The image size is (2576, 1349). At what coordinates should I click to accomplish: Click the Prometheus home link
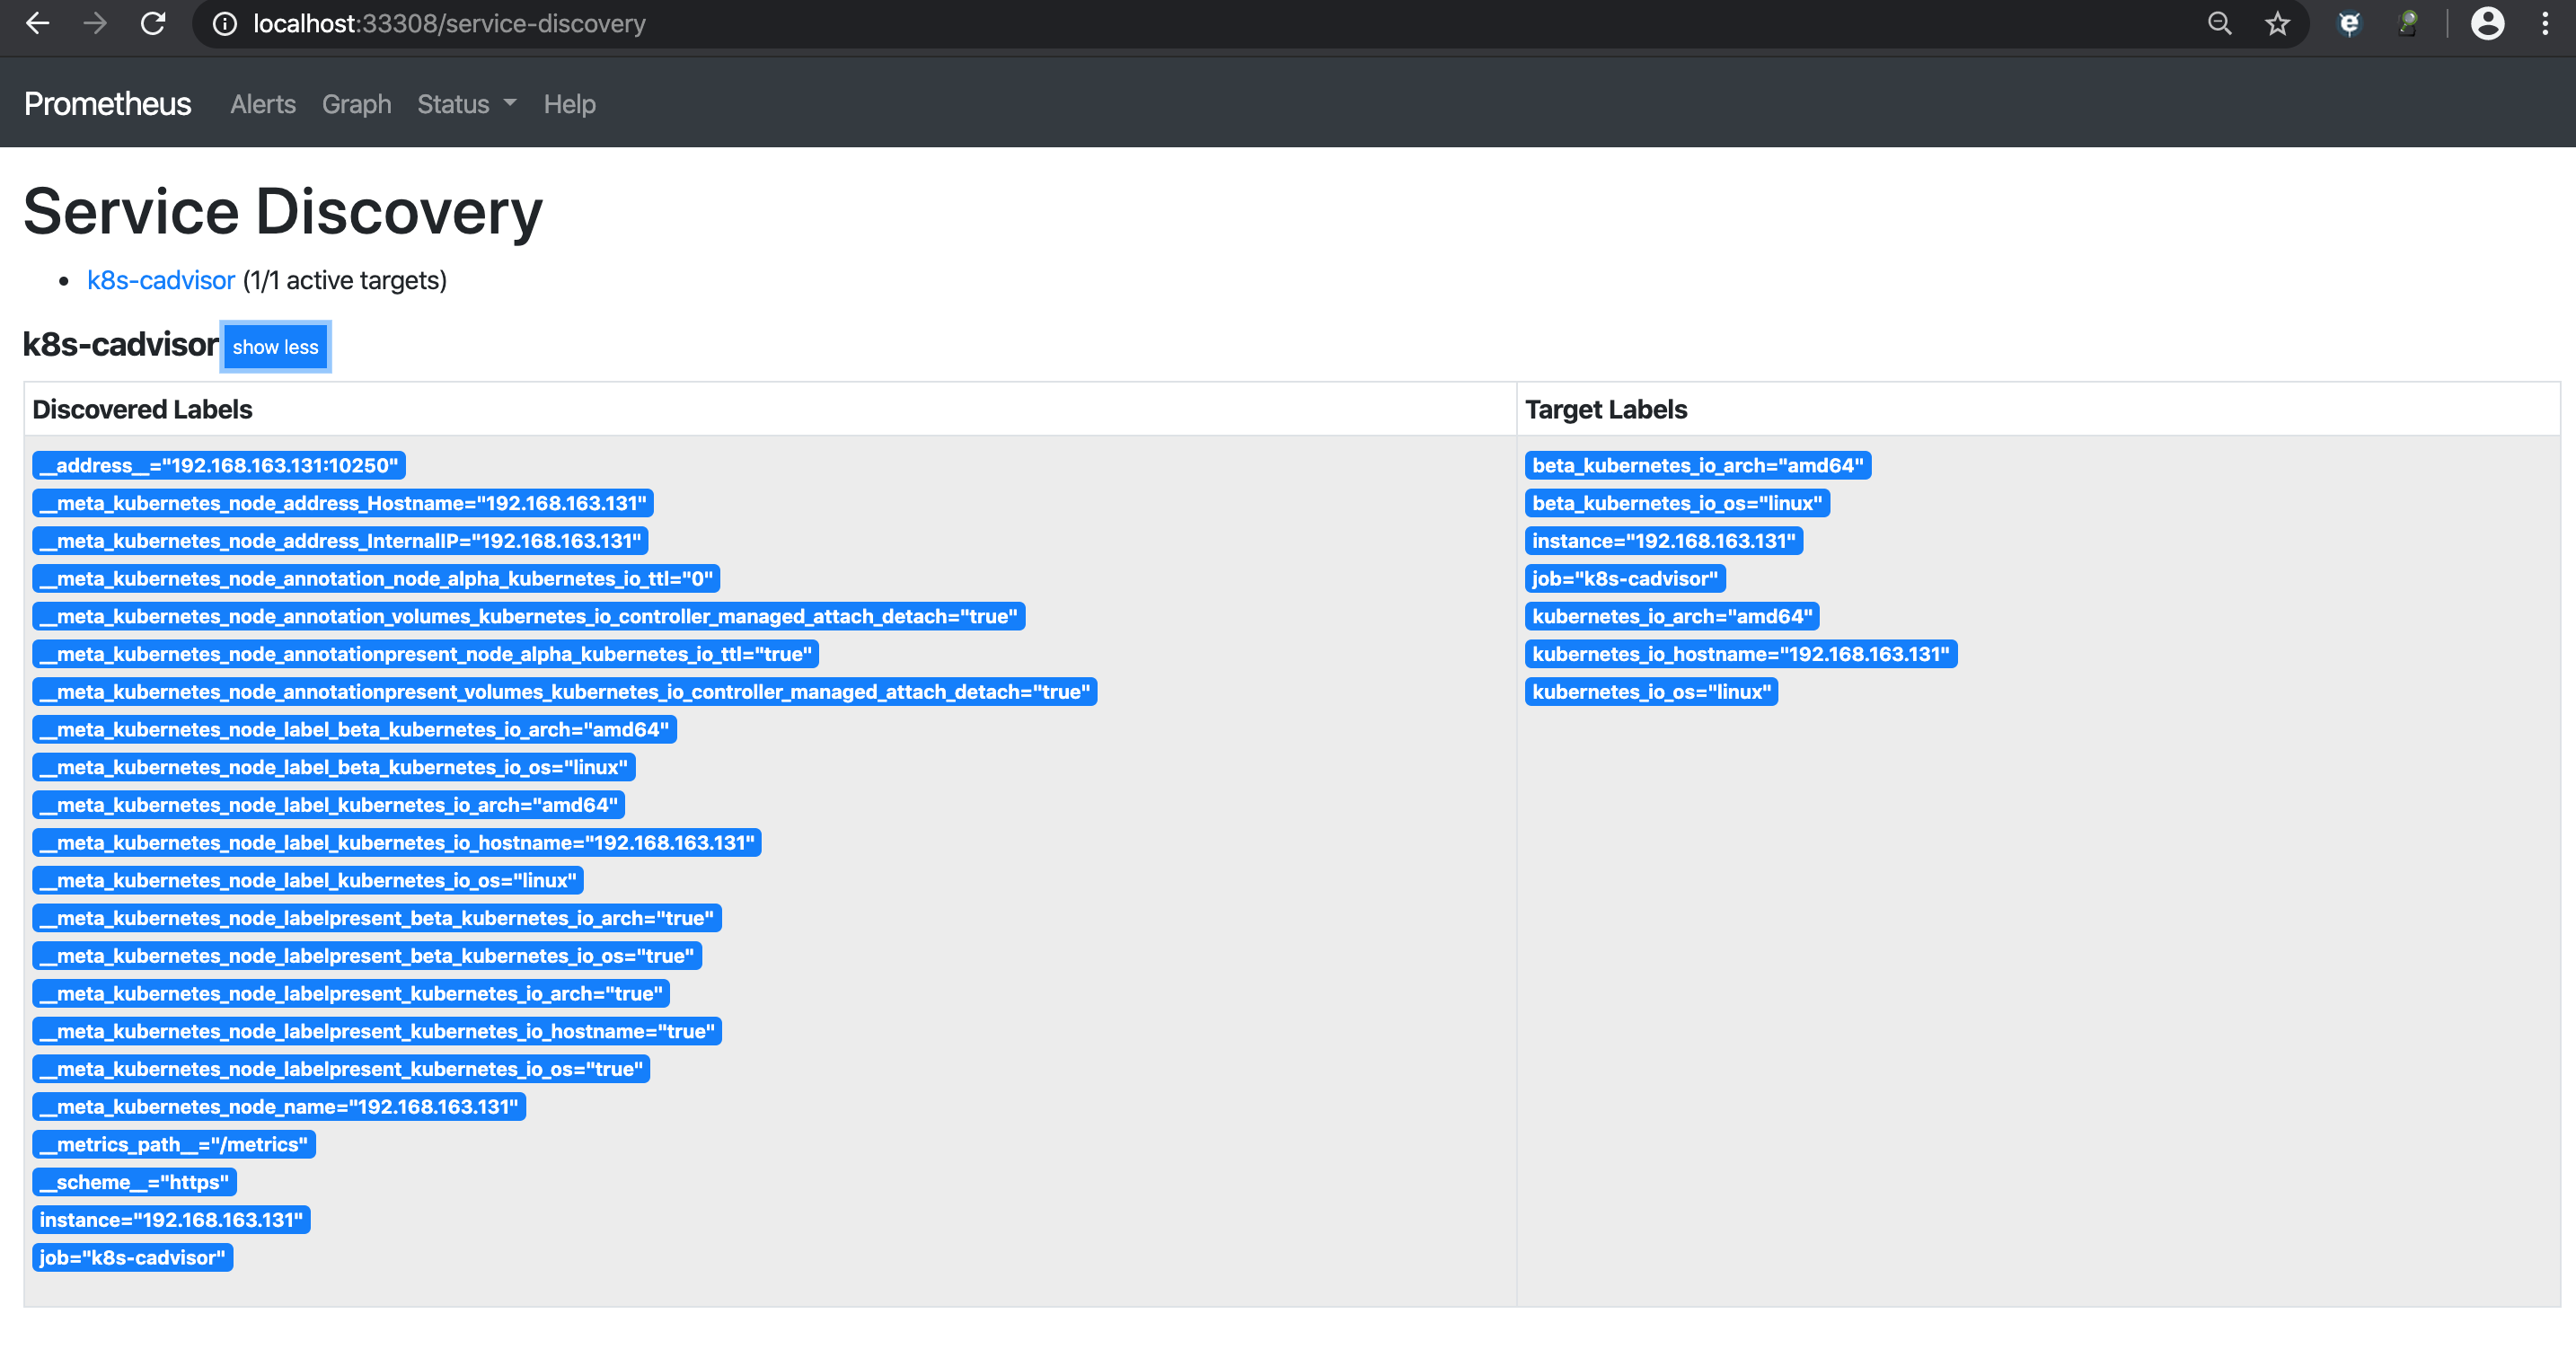coord(107,103)
